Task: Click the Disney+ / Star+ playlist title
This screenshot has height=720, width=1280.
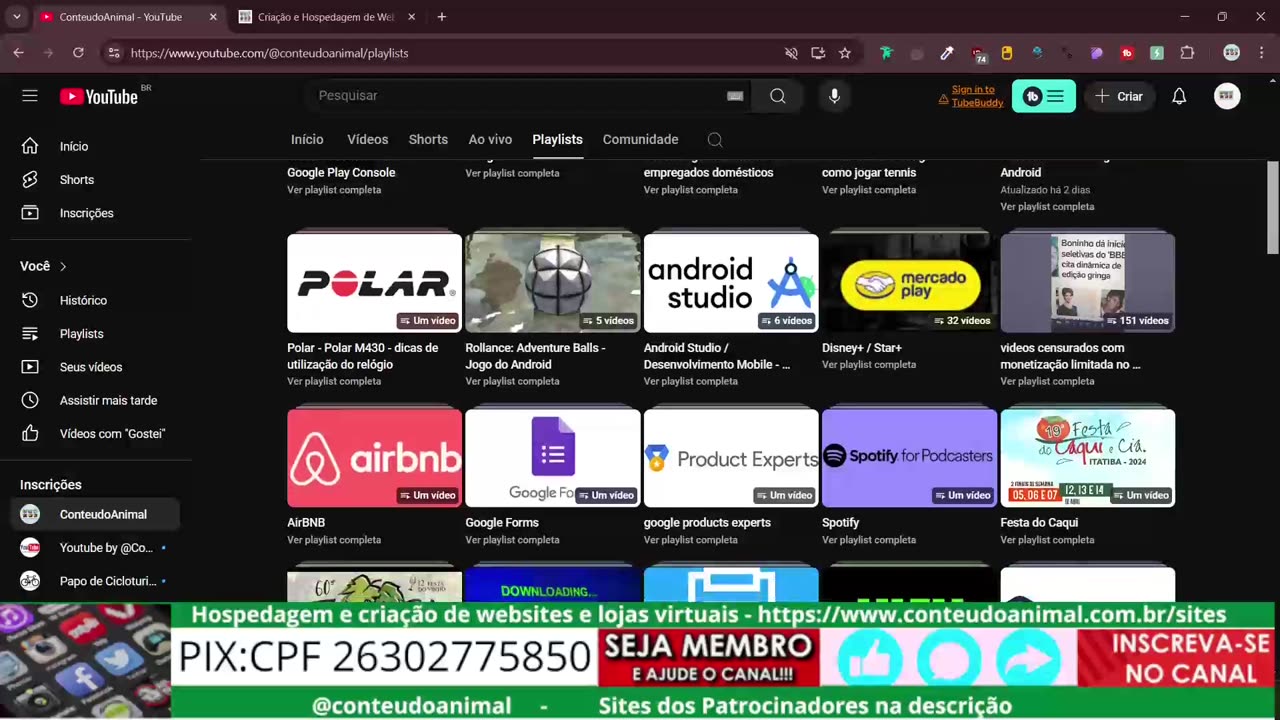Action: pos(862,348)
